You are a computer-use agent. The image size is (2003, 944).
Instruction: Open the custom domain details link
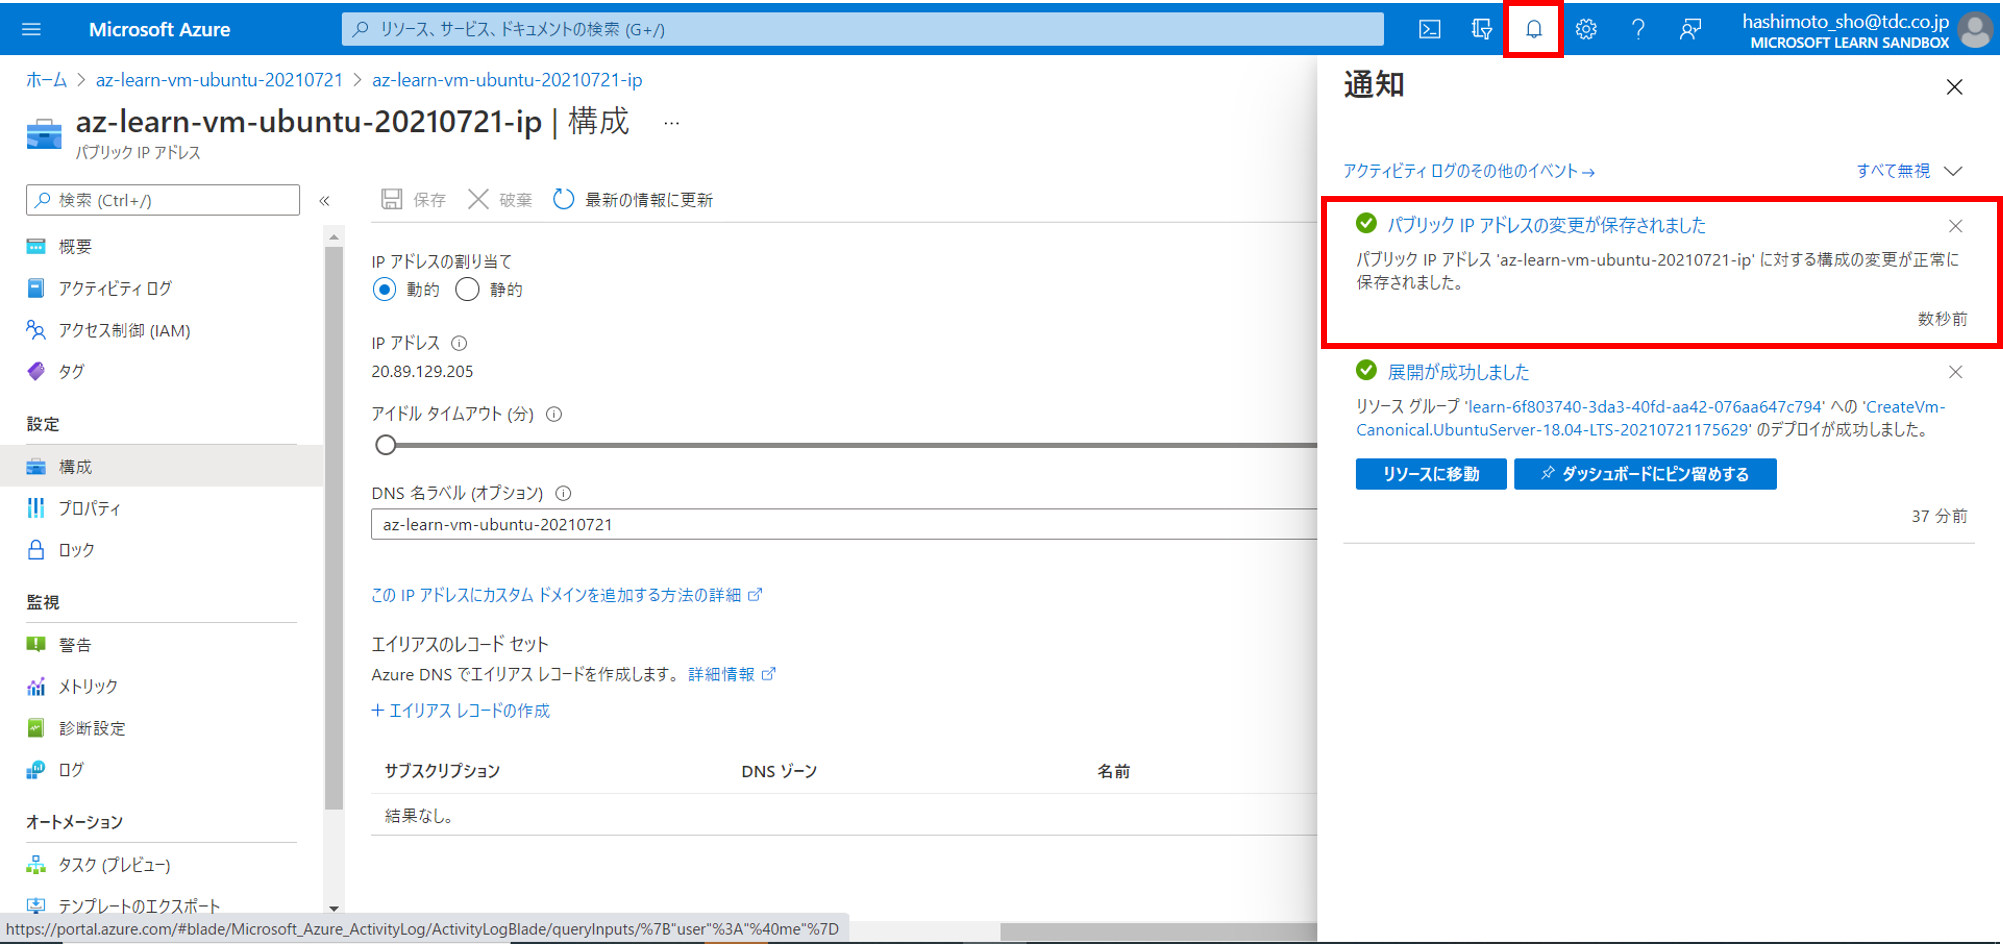[566, 595]
